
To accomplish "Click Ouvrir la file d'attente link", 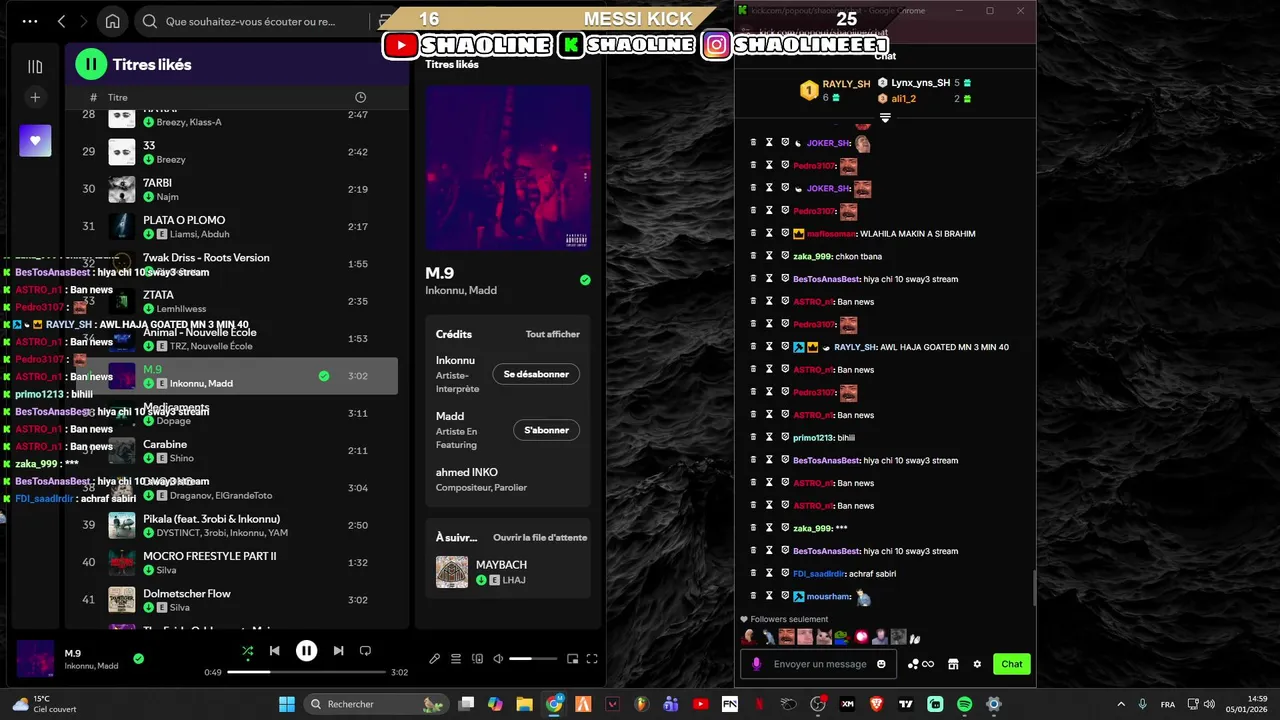I will pos(540,537).
